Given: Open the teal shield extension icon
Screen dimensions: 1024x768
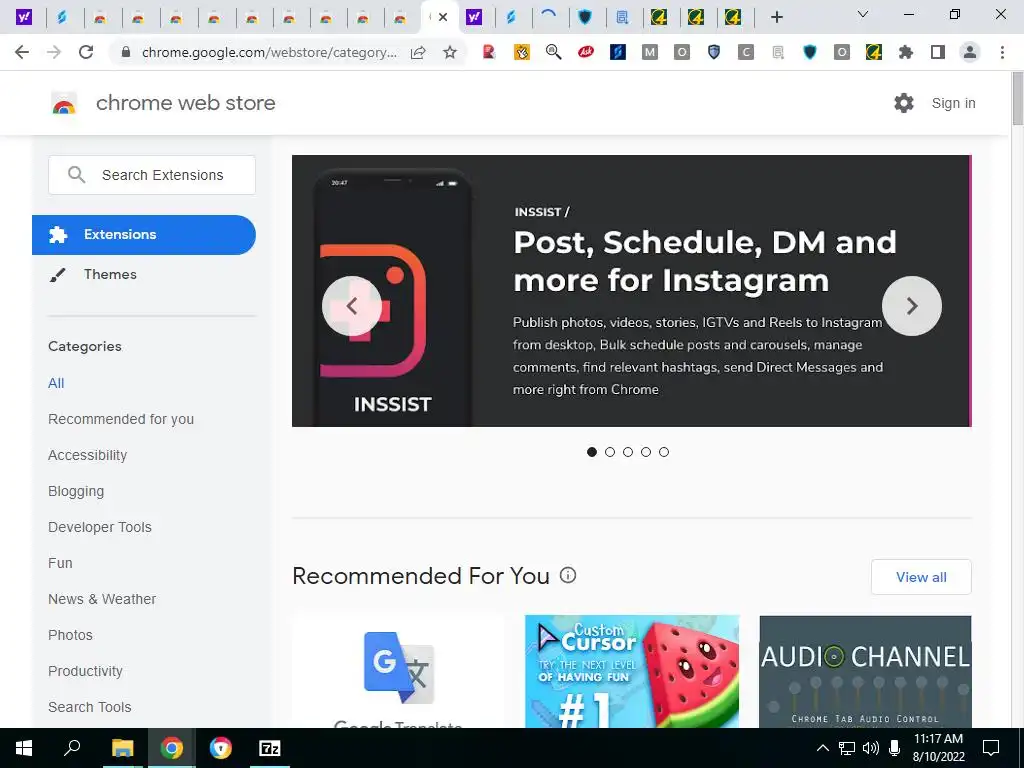Looking at the screenshot, I should (809, 52).
